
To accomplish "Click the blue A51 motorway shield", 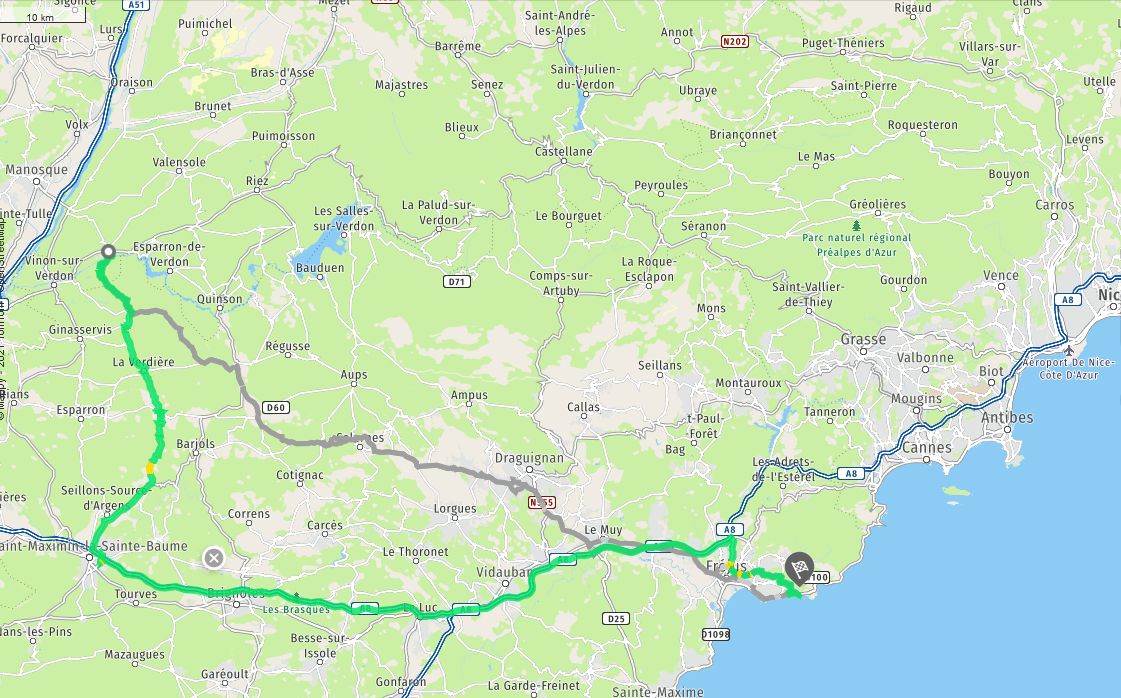I will pyautogui.click(x=135, y=4).
